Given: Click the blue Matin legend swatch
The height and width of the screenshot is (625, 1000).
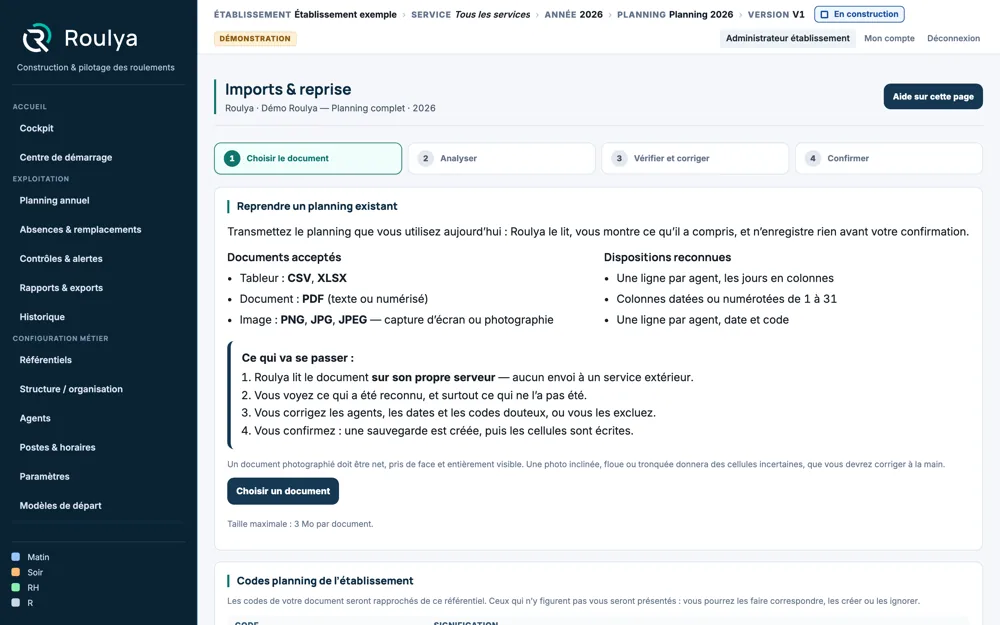Looking at the screenshot, I should tap(16, 557).
